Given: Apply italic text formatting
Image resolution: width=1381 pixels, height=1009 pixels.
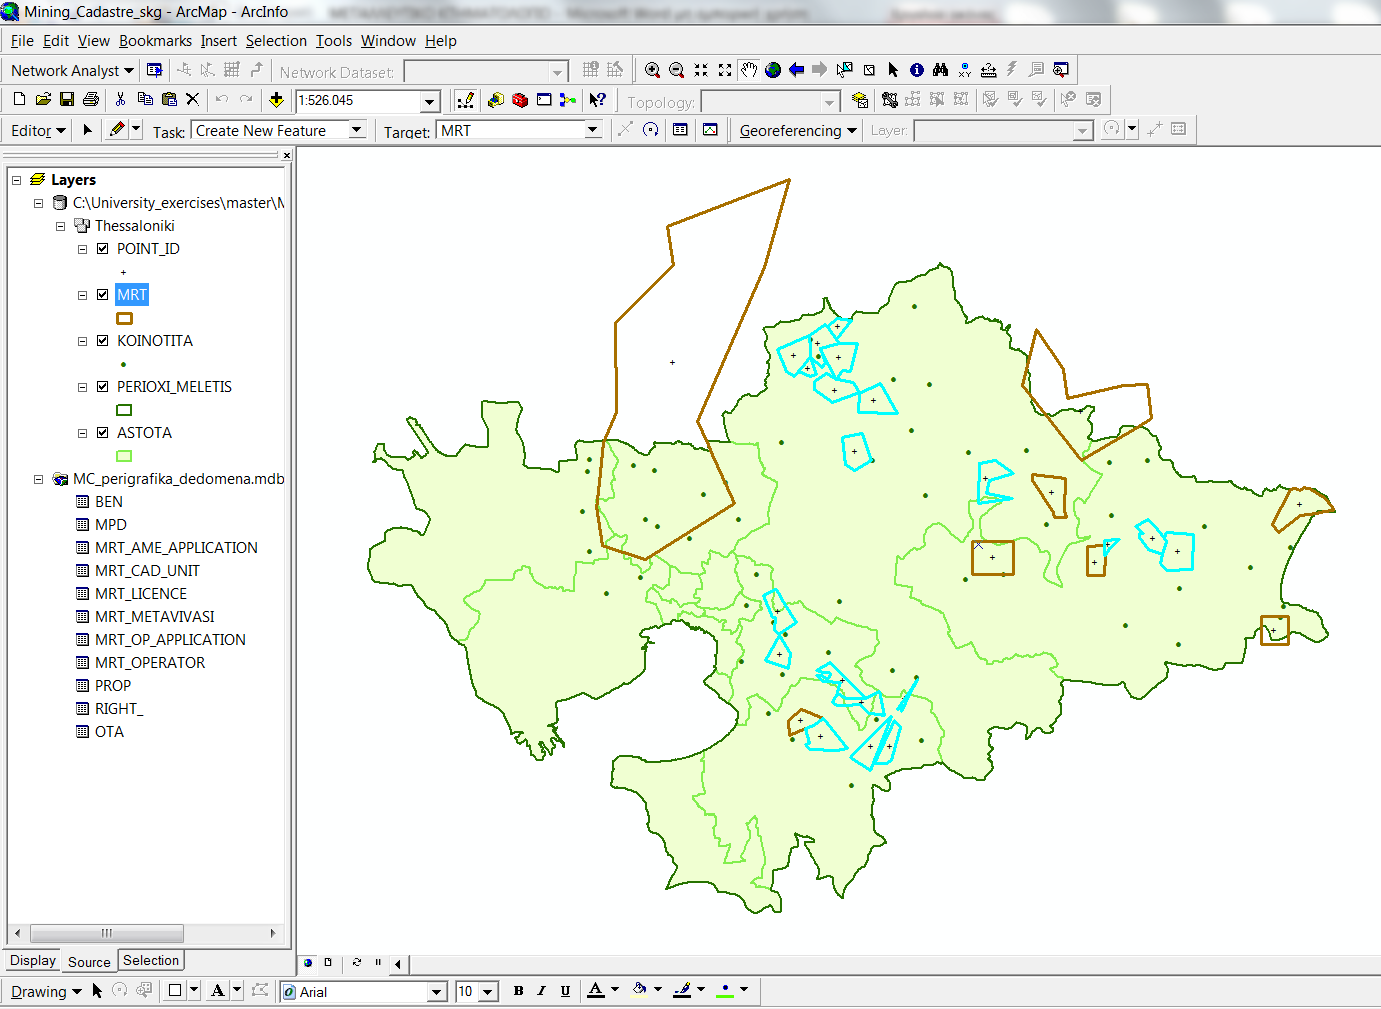Looking at the screenshot, I should coord(541,991).
